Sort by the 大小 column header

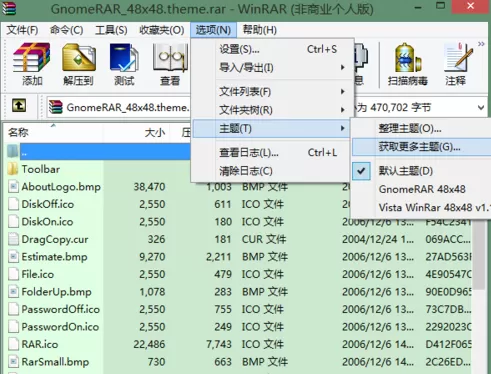[136, 133]
